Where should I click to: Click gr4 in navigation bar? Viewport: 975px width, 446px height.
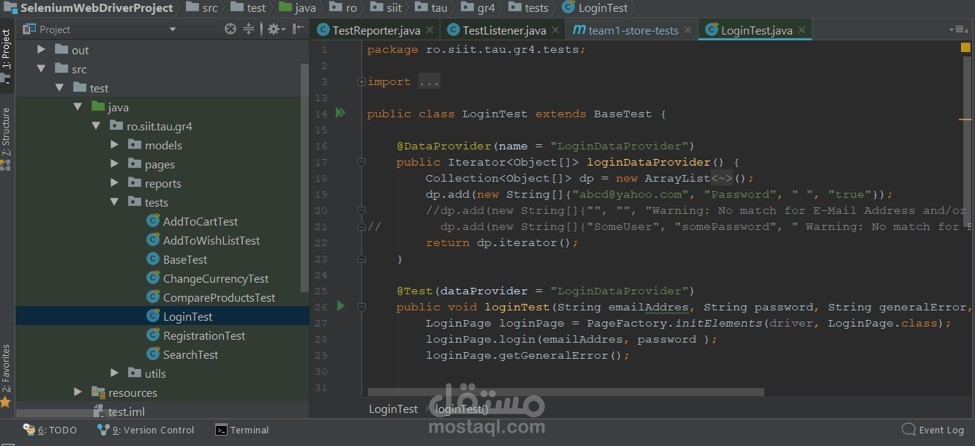[478, 8]
